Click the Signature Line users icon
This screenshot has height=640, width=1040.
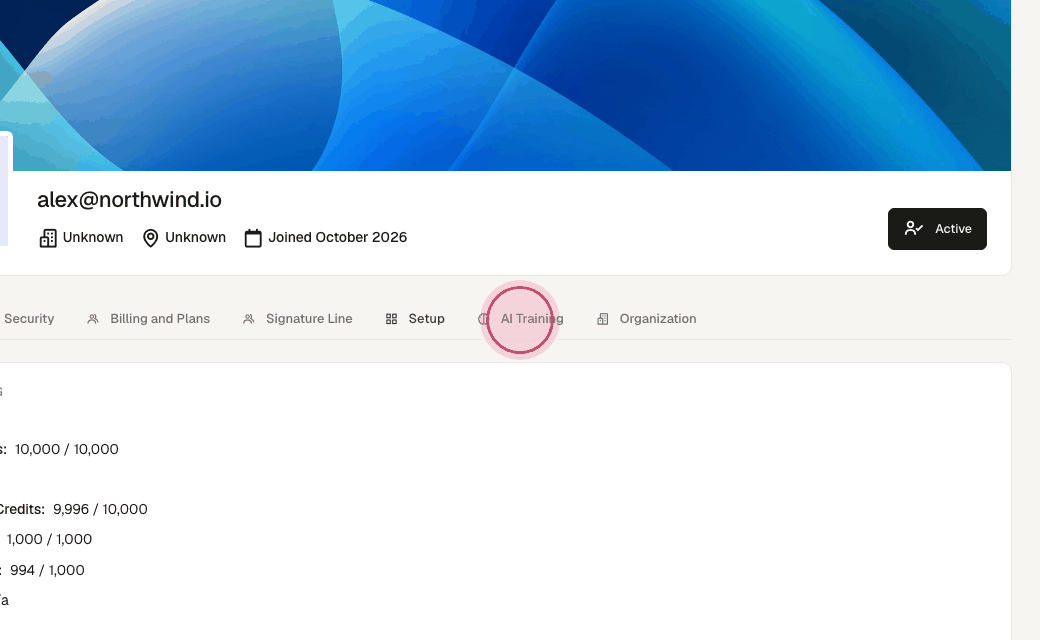tap(249, 319)
